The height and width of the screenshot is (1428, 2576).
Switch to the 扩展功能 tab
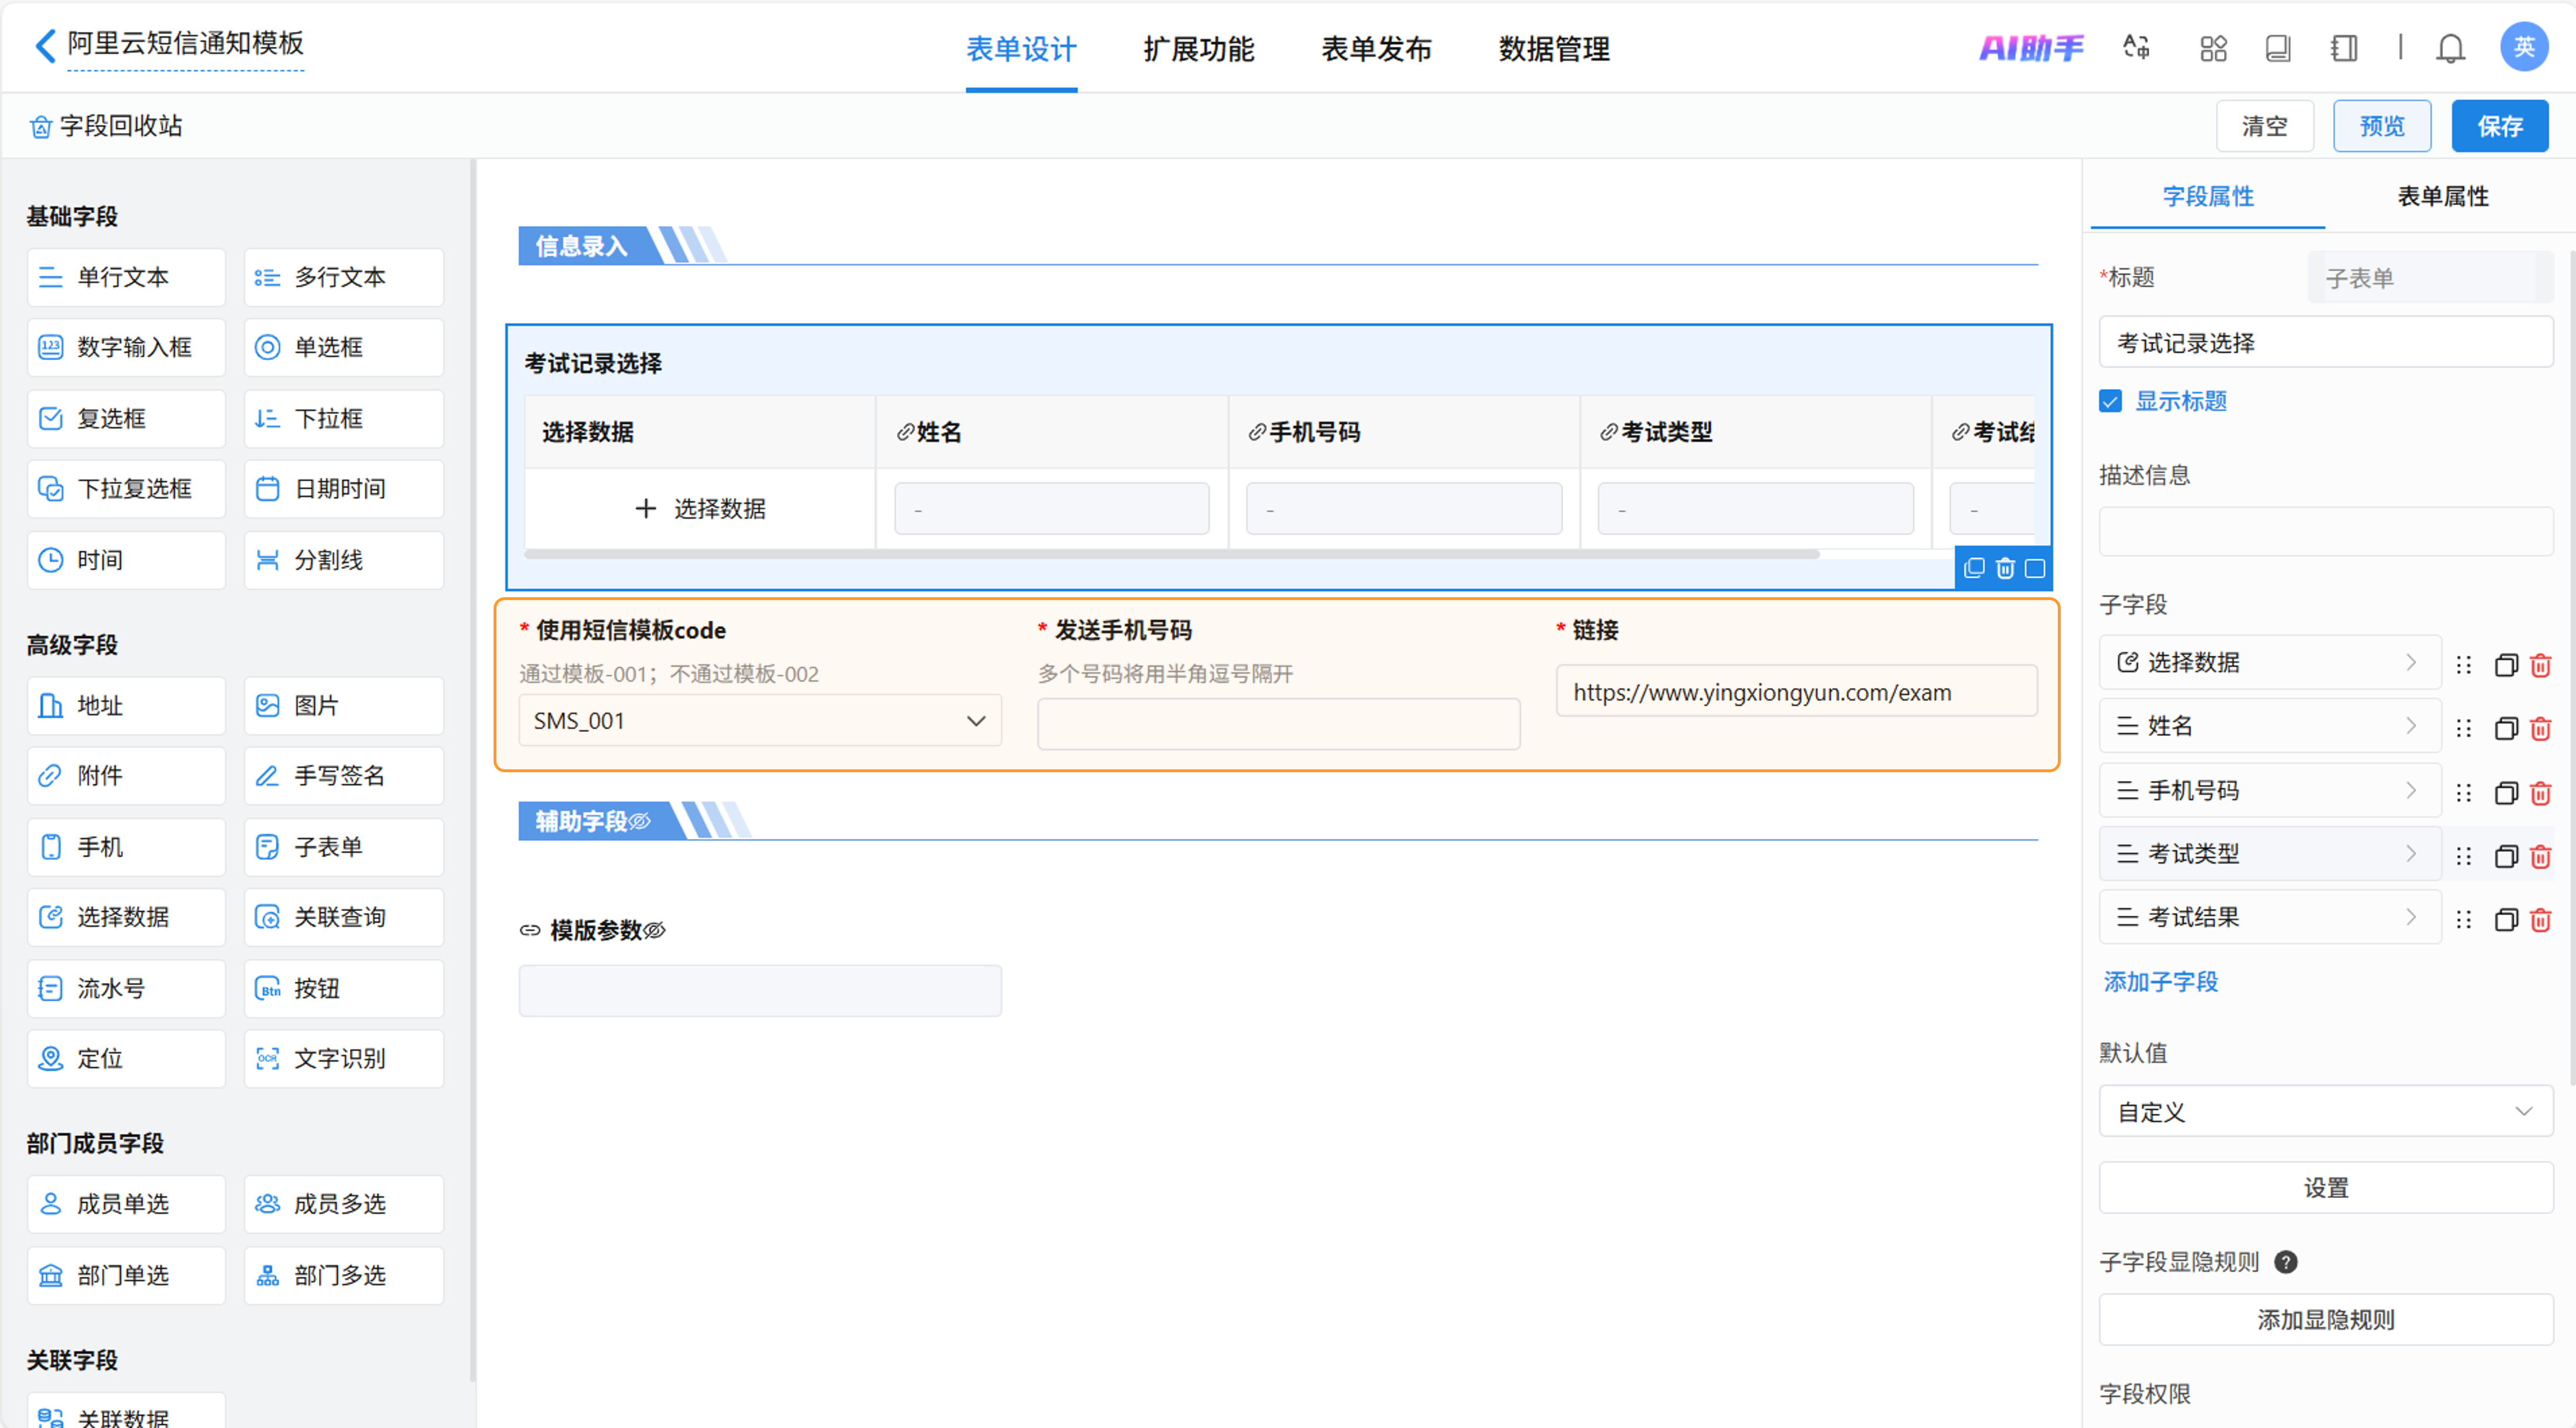point(1198,49)
